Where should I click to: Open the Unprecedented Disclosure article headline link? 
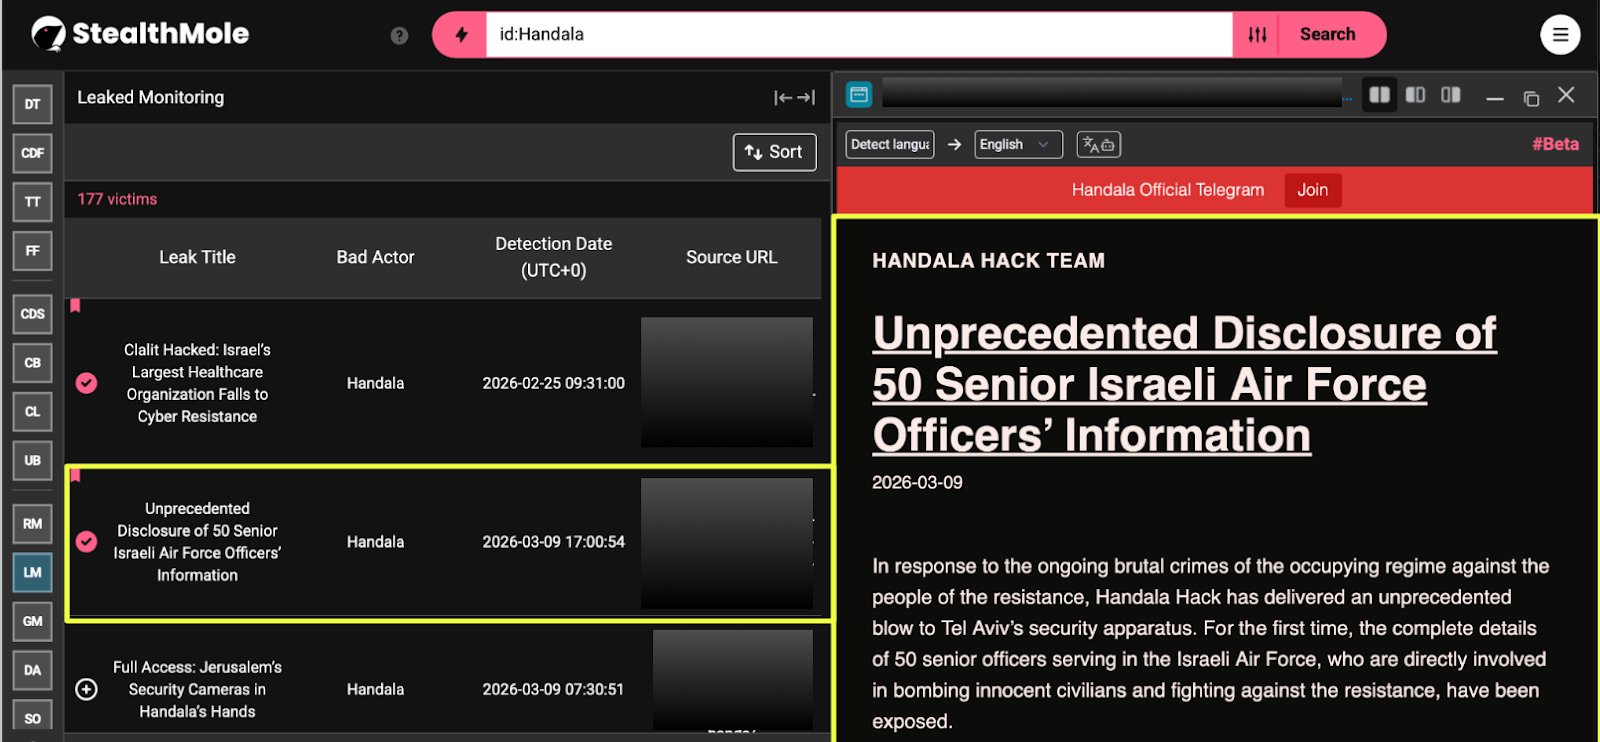pyautogui.click(x=1183, y=384)
